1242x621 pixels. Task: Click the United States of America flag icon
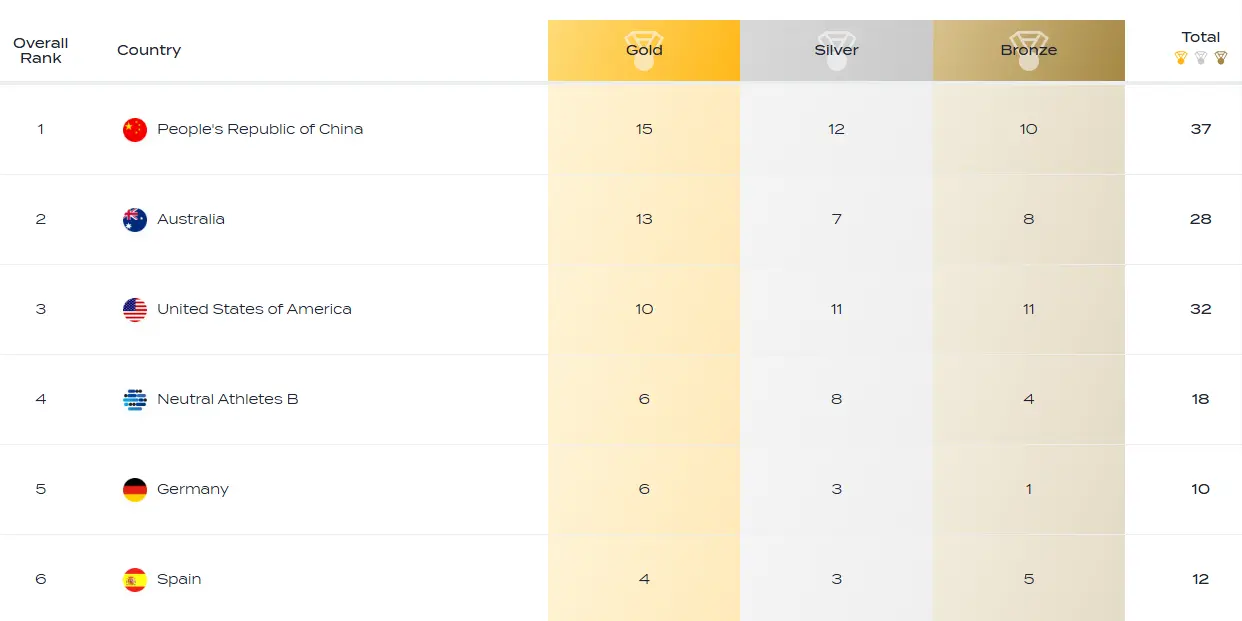pyautogui.click(x=135, y=310)
